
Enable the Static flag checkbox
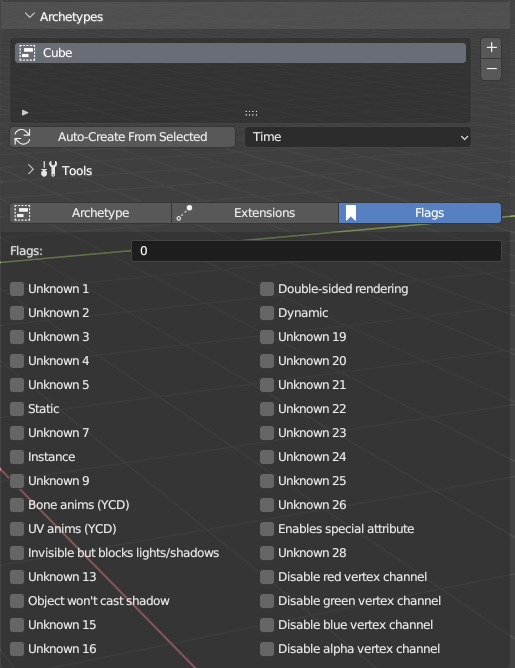click(17, 409)
